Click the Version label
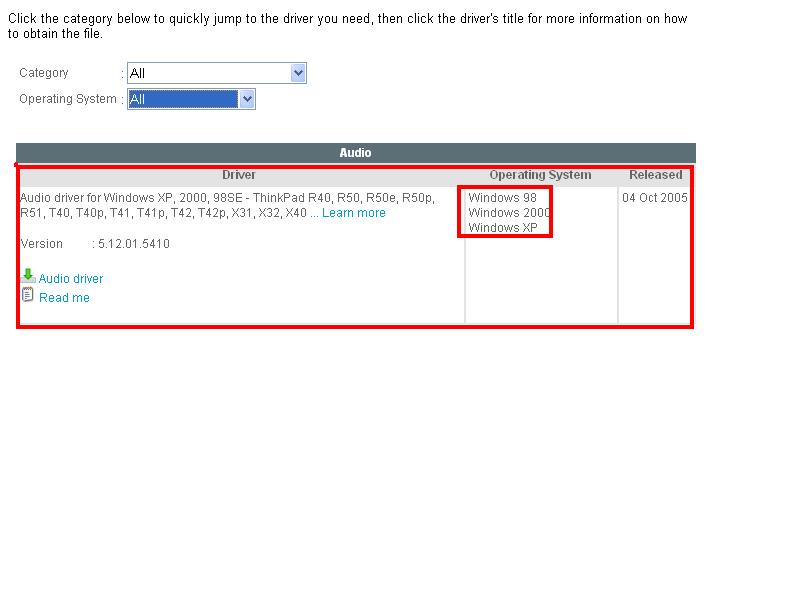Image resolution: width=800 pixels, height=600 pixels. (42, 244)
